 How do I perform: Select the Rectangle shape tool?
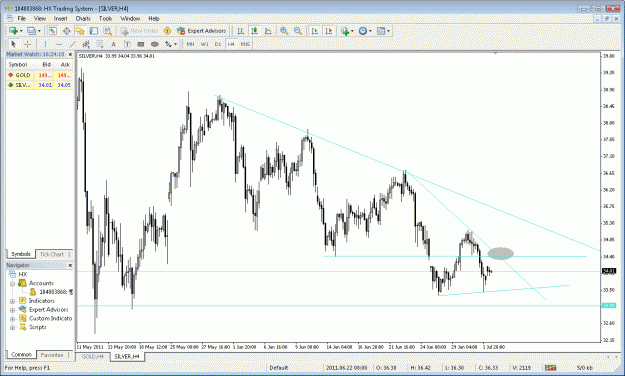click(x=141, y=44)
